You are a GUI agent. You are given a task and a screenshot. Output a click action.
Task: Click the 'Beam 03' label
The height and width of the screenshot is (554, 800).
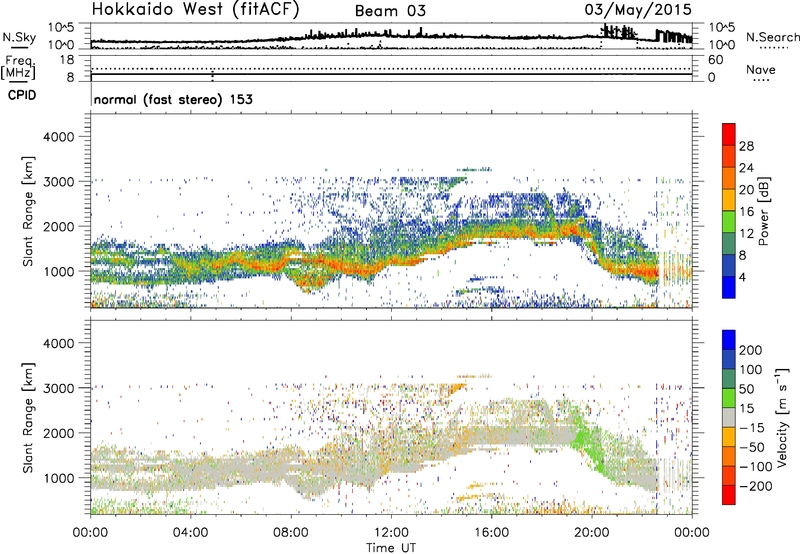point(390,11)
